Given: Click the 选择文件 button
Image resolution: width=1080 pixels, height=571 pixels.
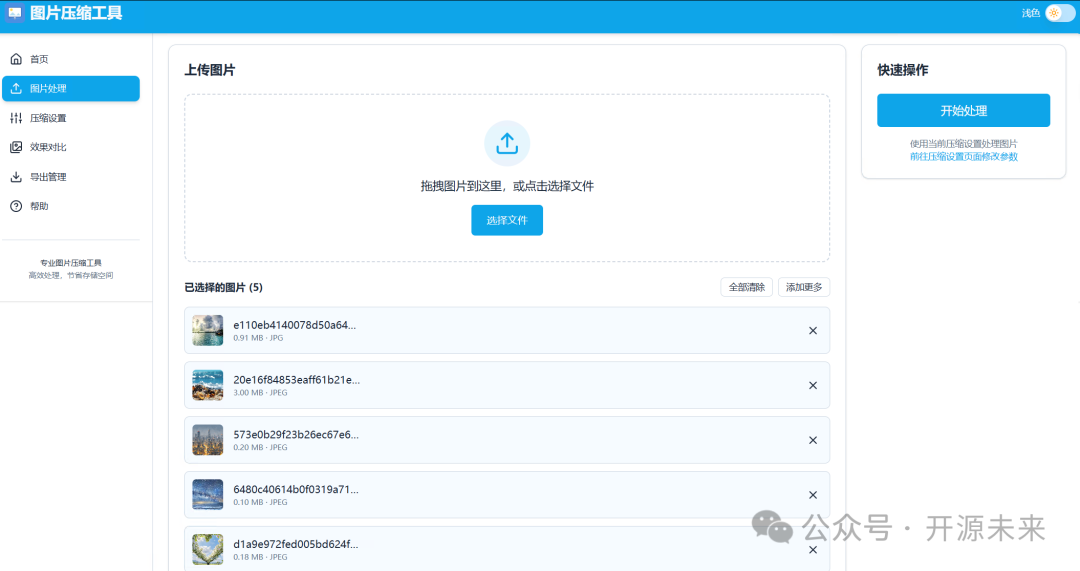Looking at the screenshot, I should pos(507,220).
